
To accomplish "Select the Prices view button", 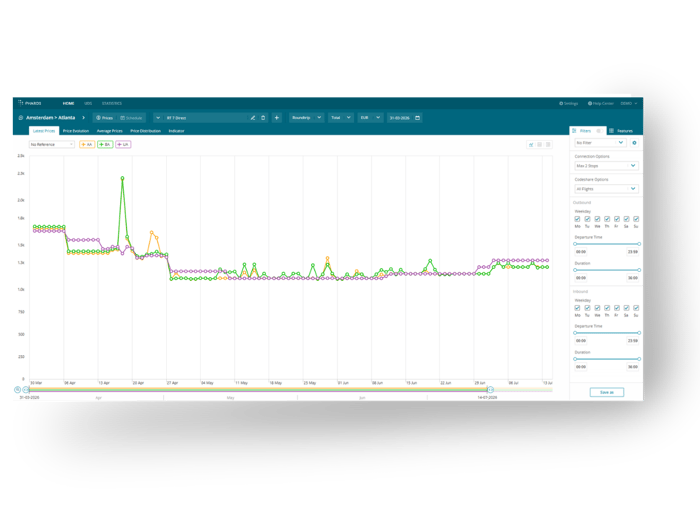I will (x=104, y=118).
